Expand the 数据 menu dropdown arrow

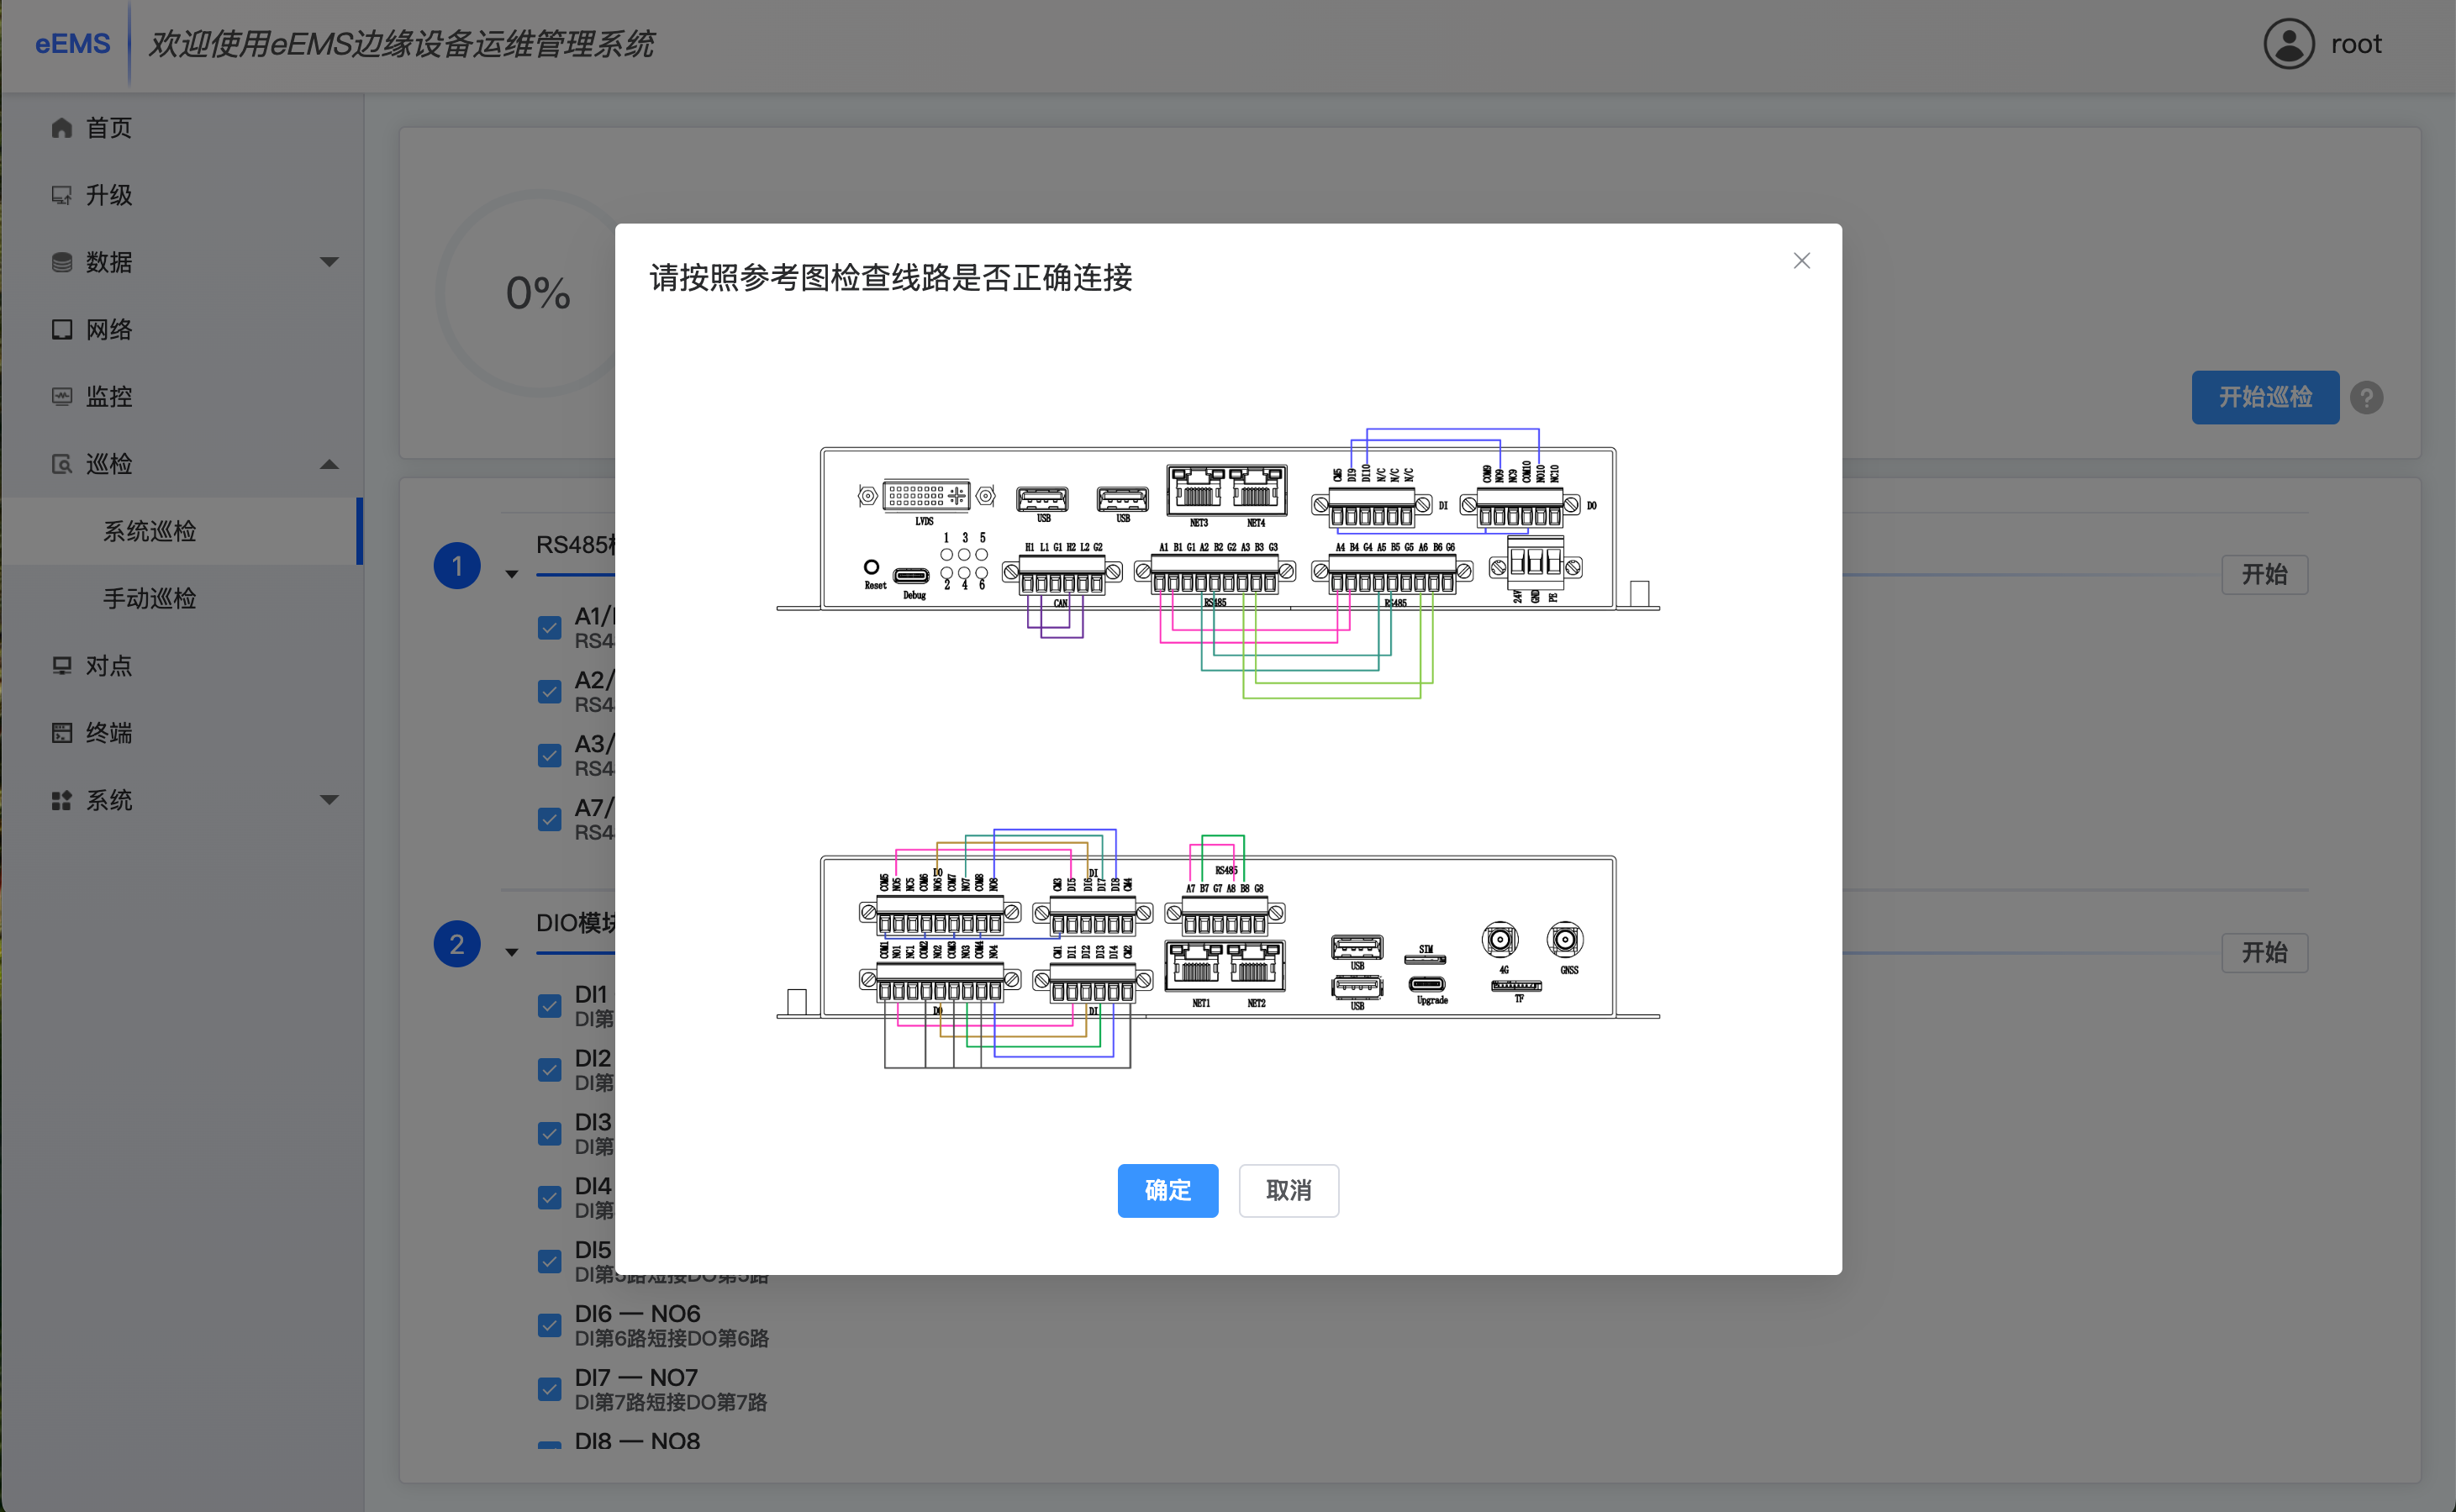329,262
